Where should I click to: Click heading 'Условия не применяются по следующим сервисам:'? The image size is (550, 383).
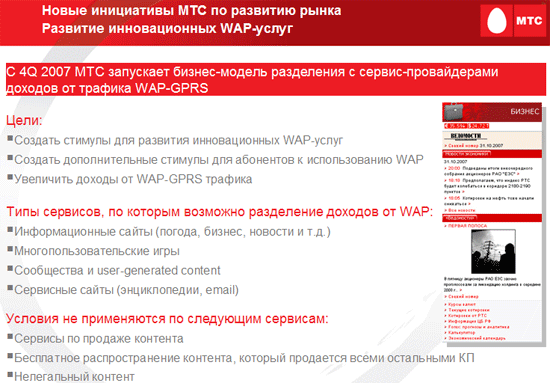[167, 319]
